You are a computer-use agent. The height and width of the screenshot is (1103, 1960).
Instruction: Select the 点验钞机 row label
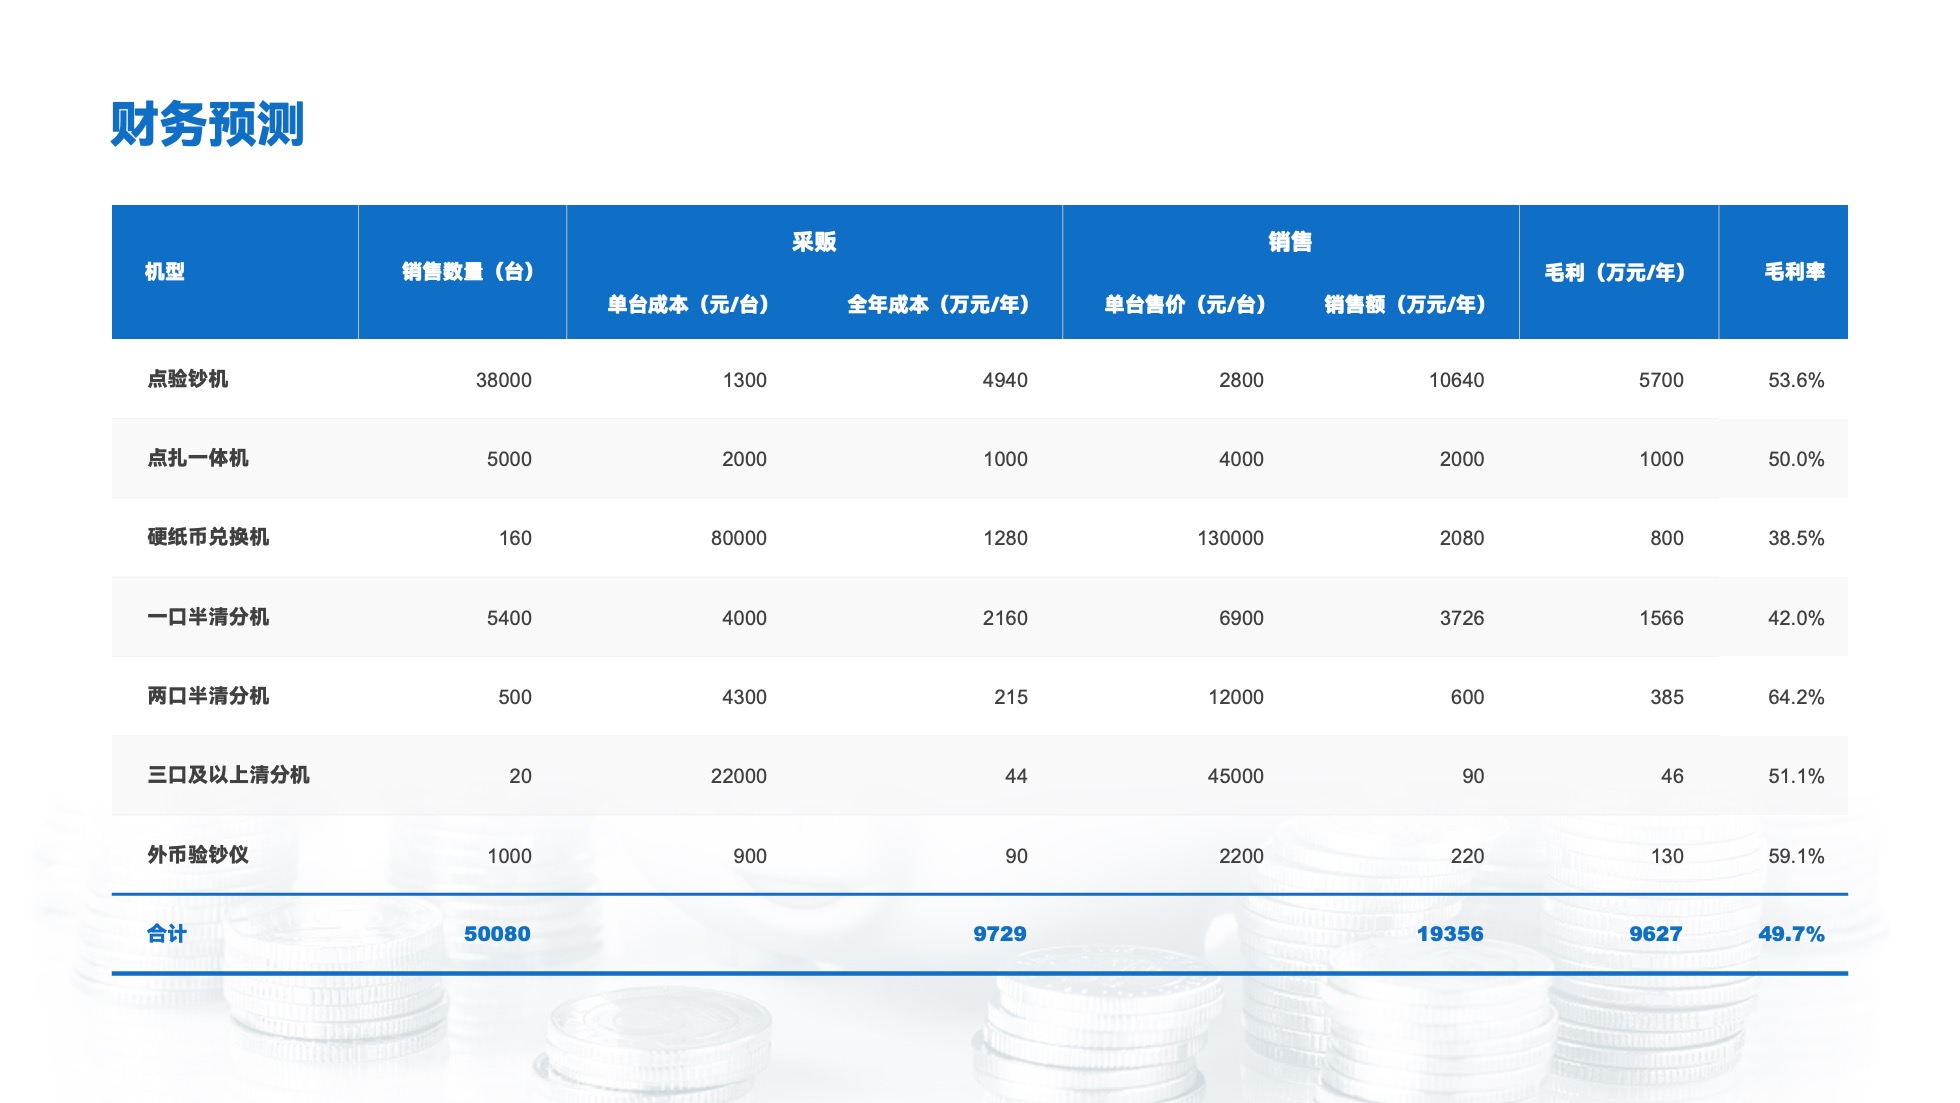pyautogui.click(x=188, y=379)
